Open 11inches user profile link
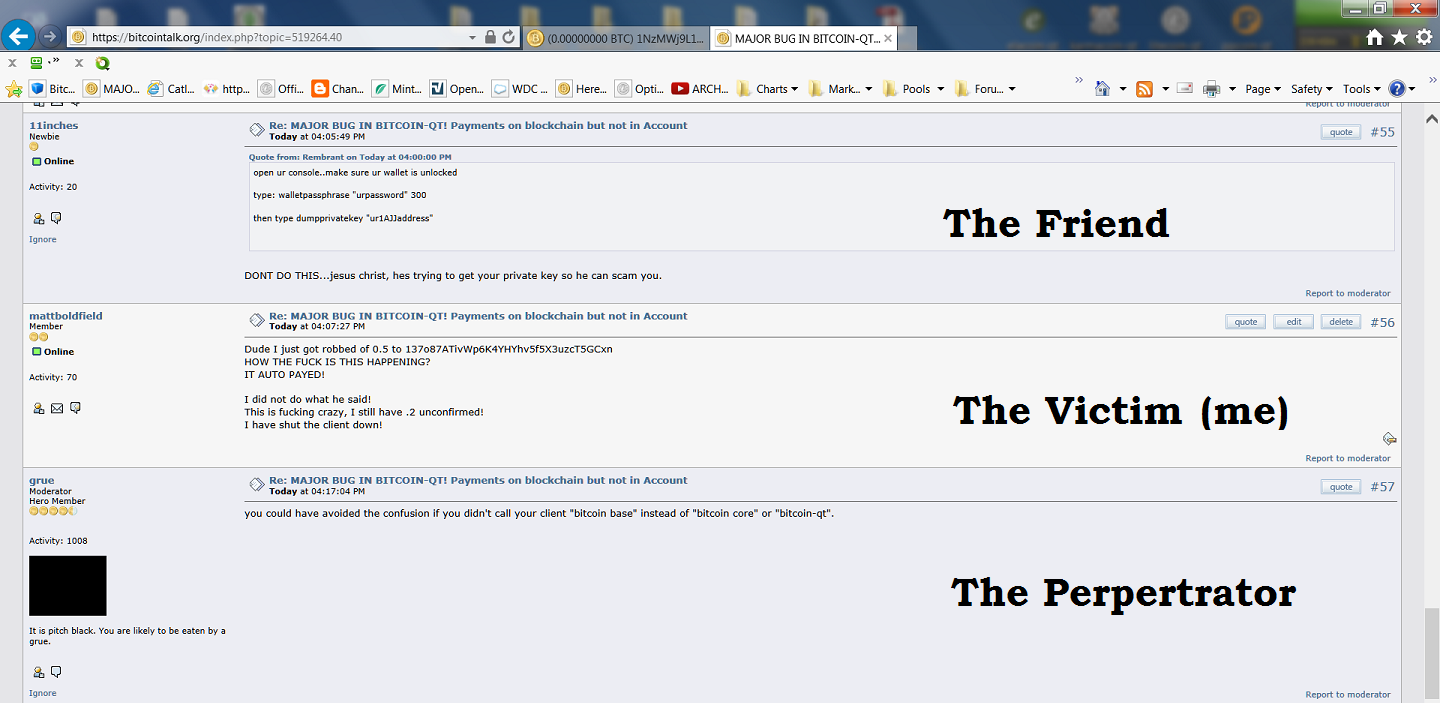This screenshot has width=1440, height=703. [x=53, y=126]
